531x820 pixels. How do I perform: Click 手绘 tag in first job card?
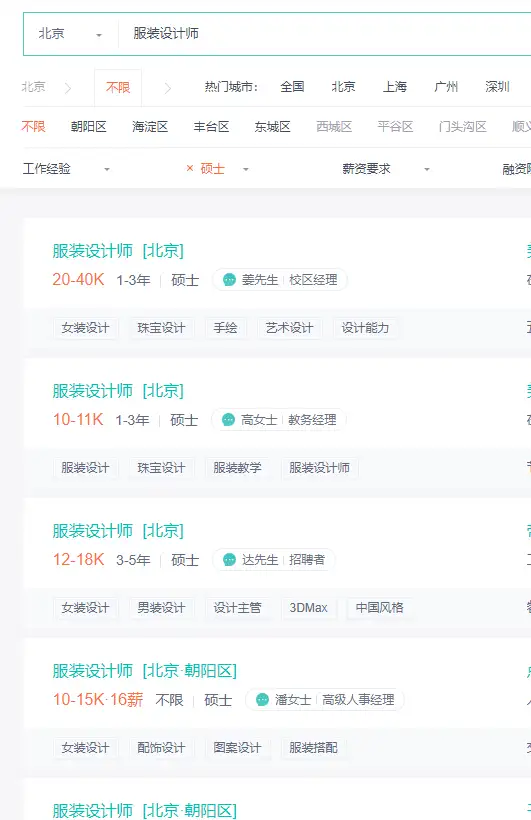click(225, 328)
